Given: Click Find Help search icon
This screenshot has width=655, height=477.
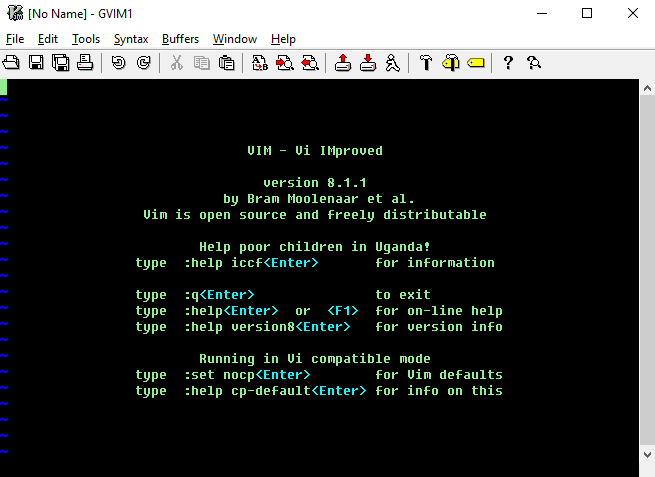Looking at the screenshot, I should 533,63.
